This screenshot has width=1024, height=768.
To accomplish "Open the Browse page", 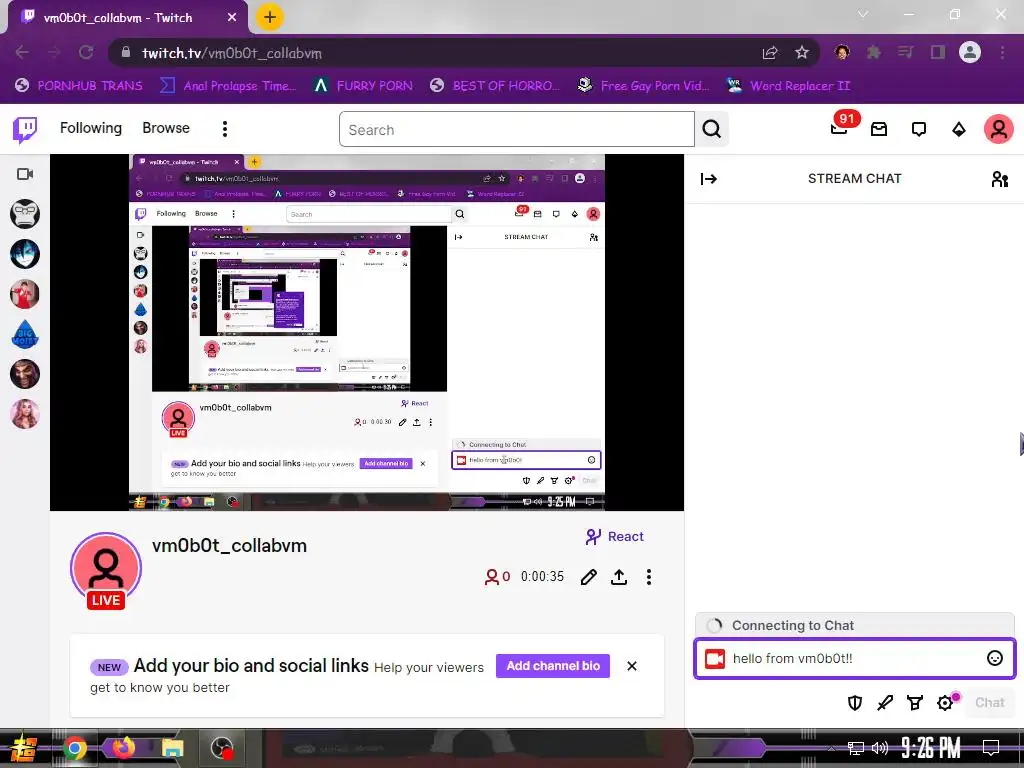I will click(x=166, y=128).
